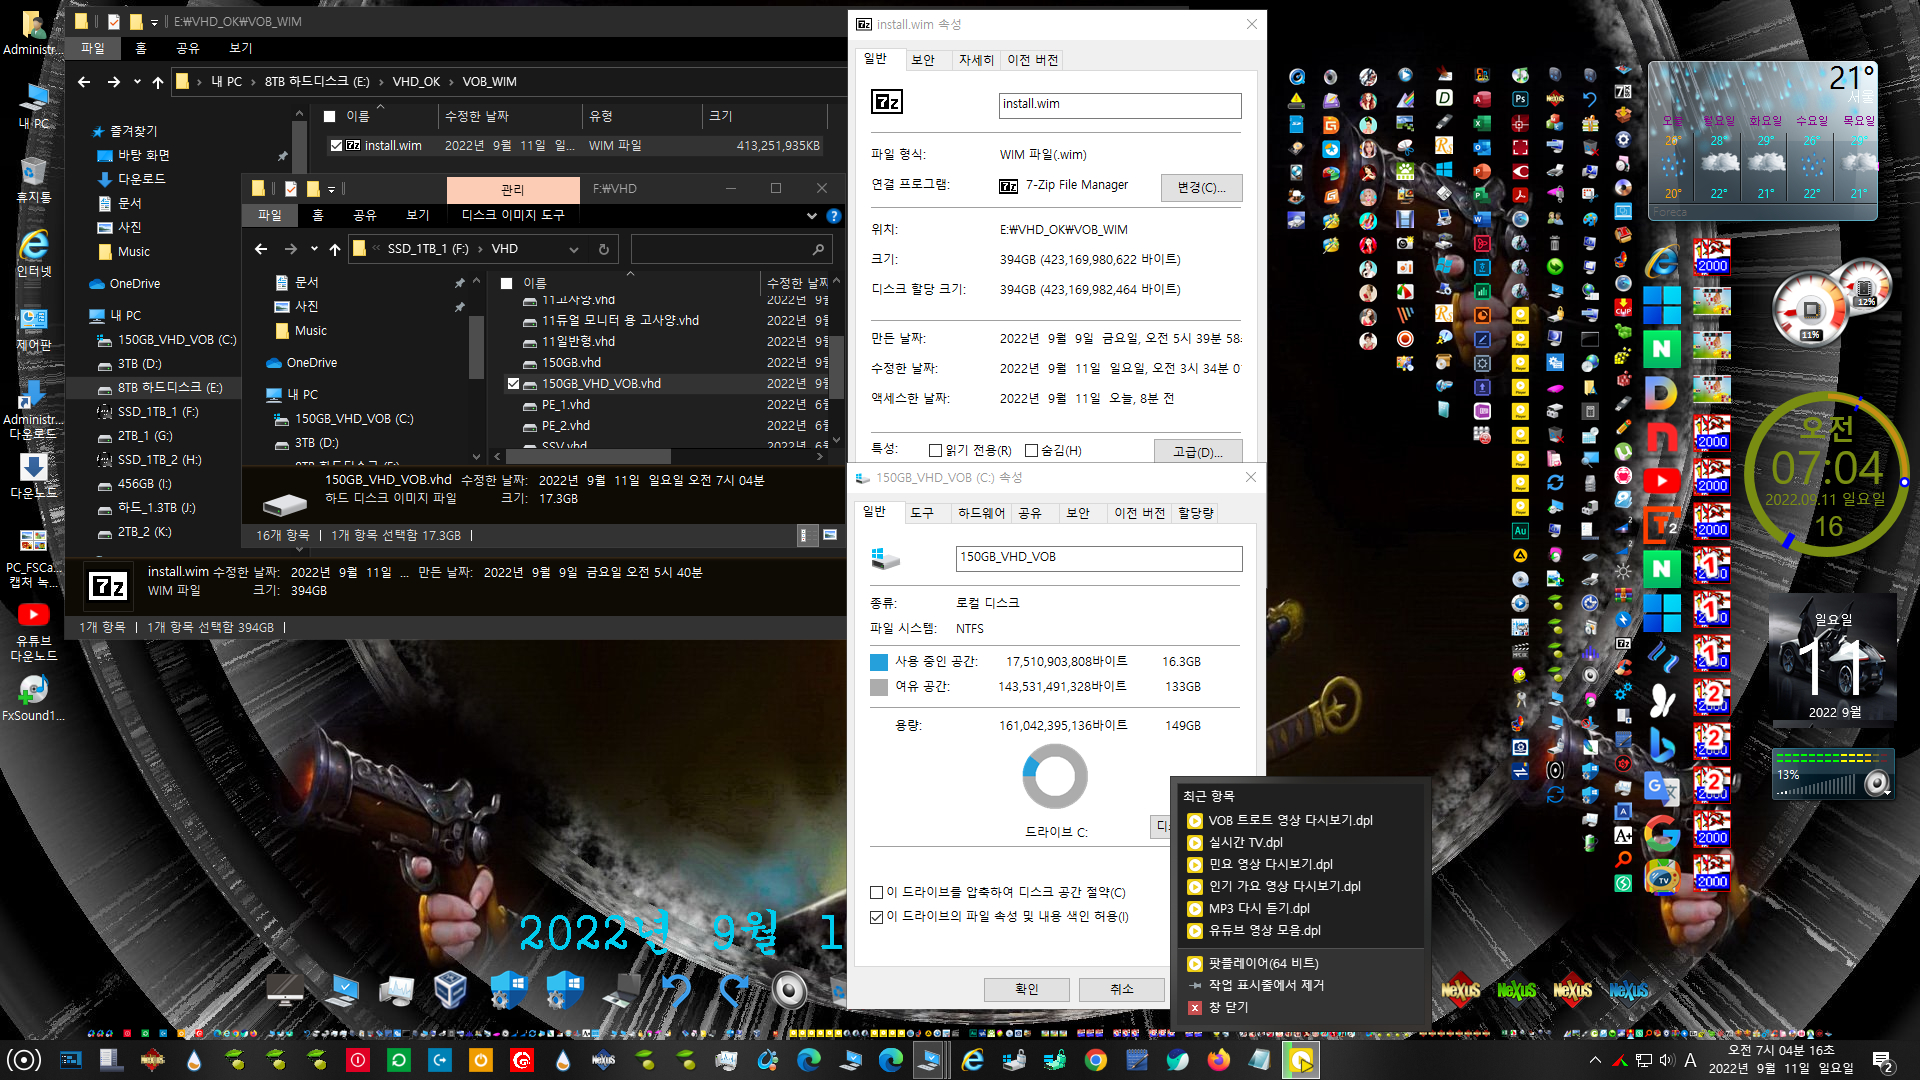Click the 고급(D)... button
1920x1080 pixels.
coord(1197,452)
